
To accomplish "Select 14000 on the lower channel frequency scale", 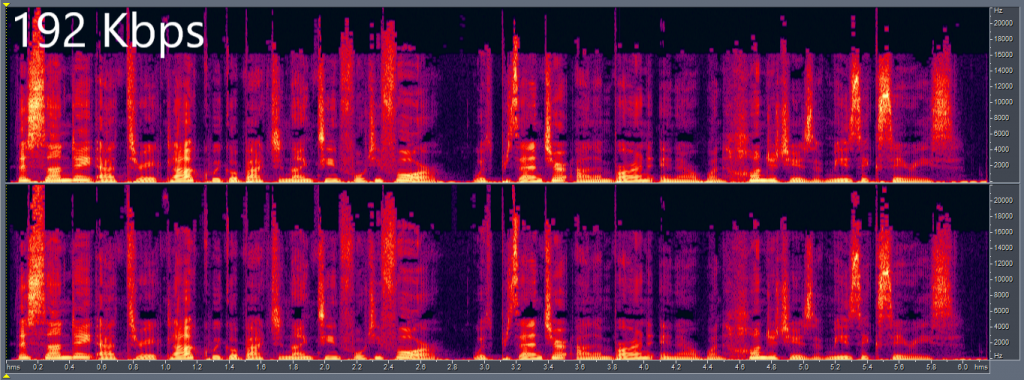I will [x=1002, y=247].
